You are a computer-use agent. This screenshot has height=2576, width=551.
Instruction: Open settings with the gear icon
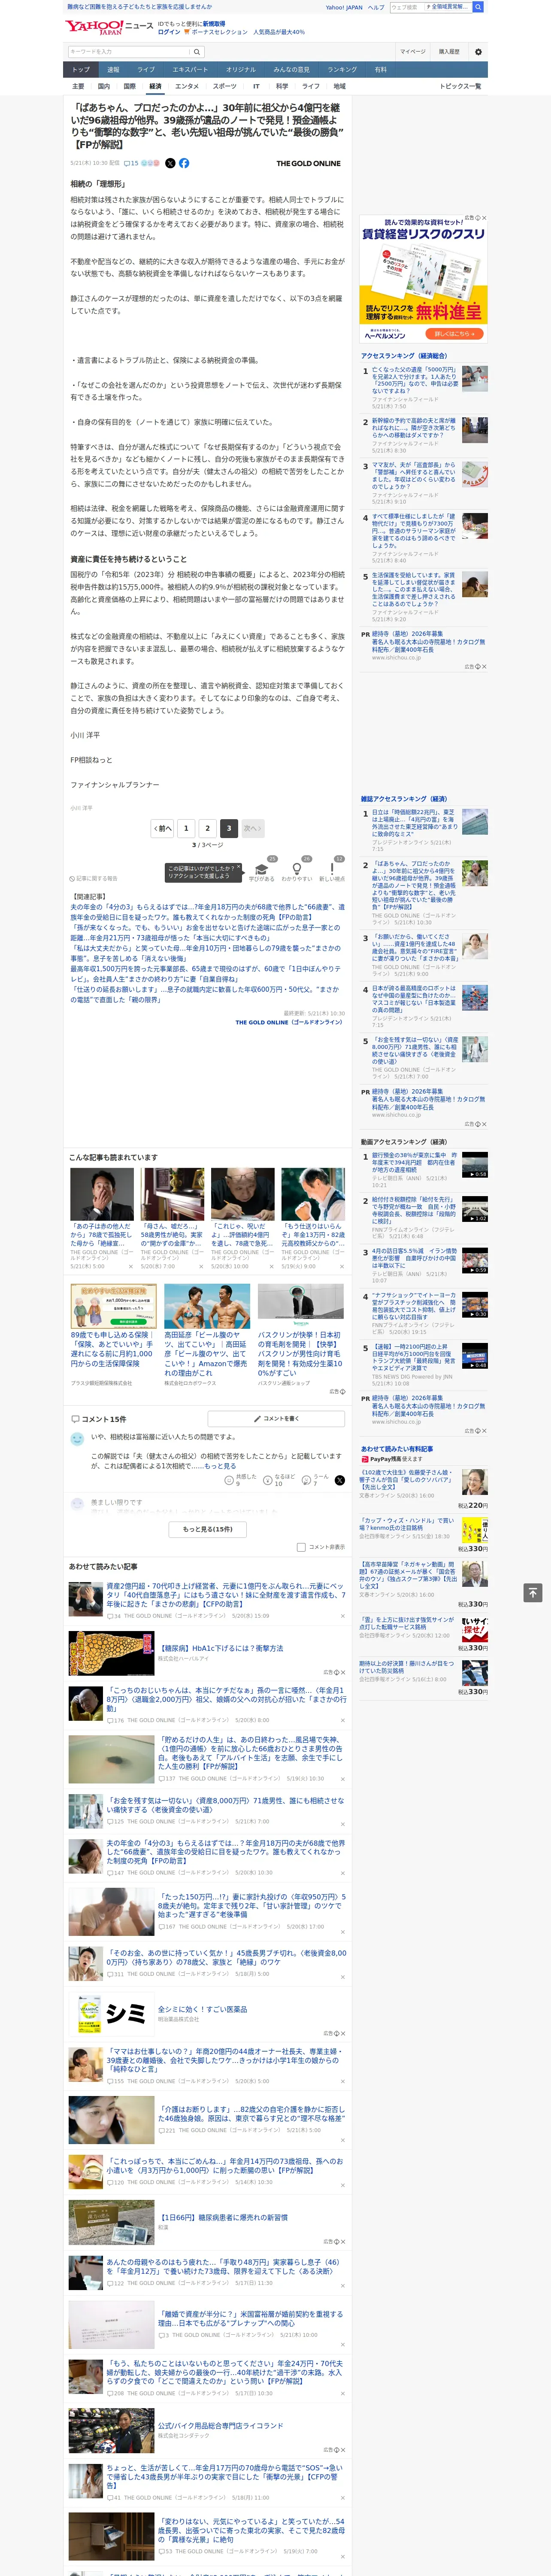pyautogui.click(x=478, y=52)
